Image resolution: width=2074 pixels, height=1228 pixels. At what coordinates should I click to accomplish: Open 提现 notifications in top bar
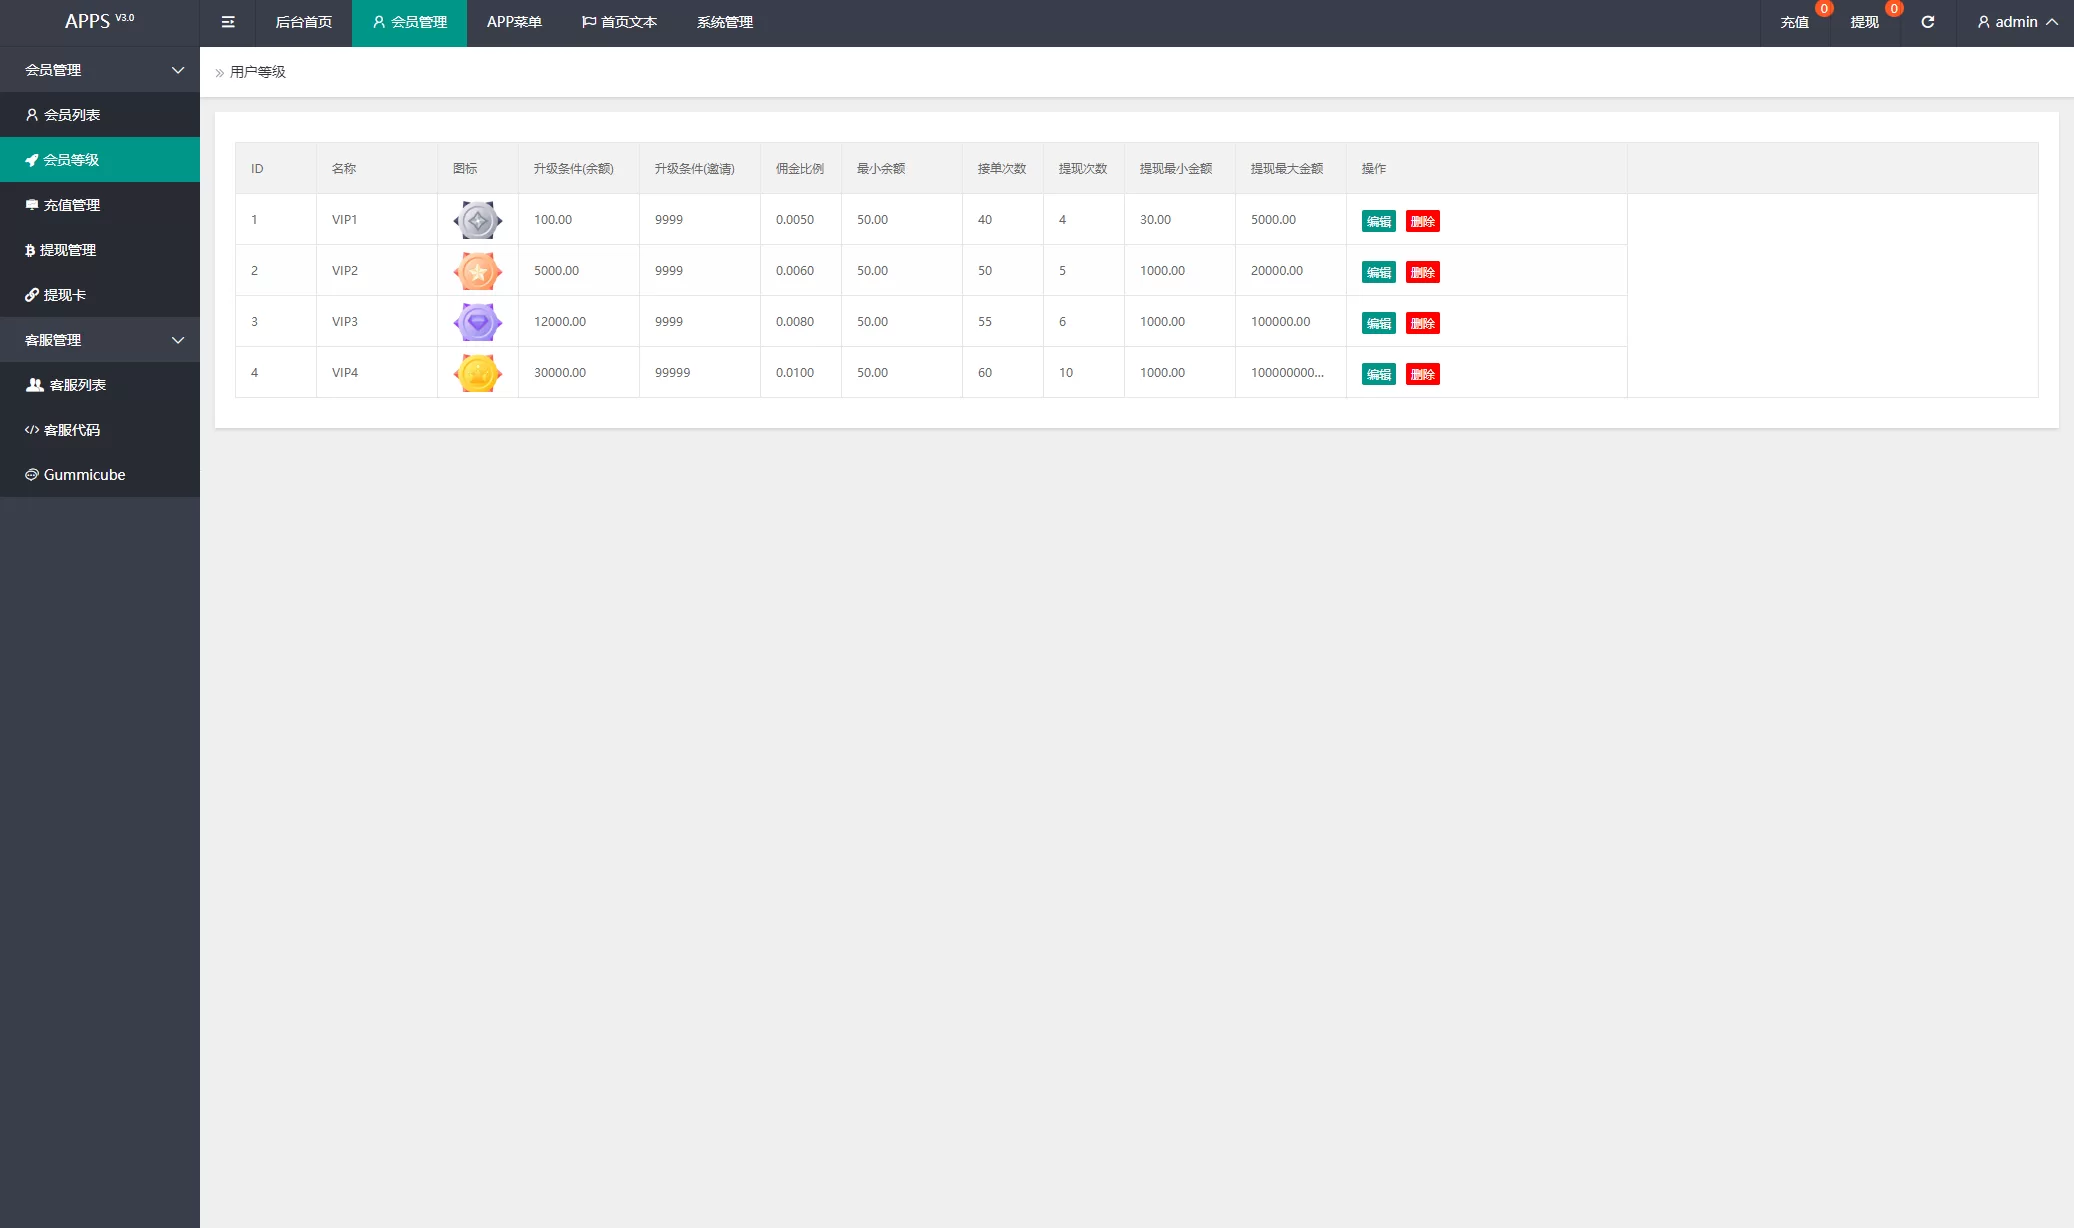click(x=1864, y=22)
